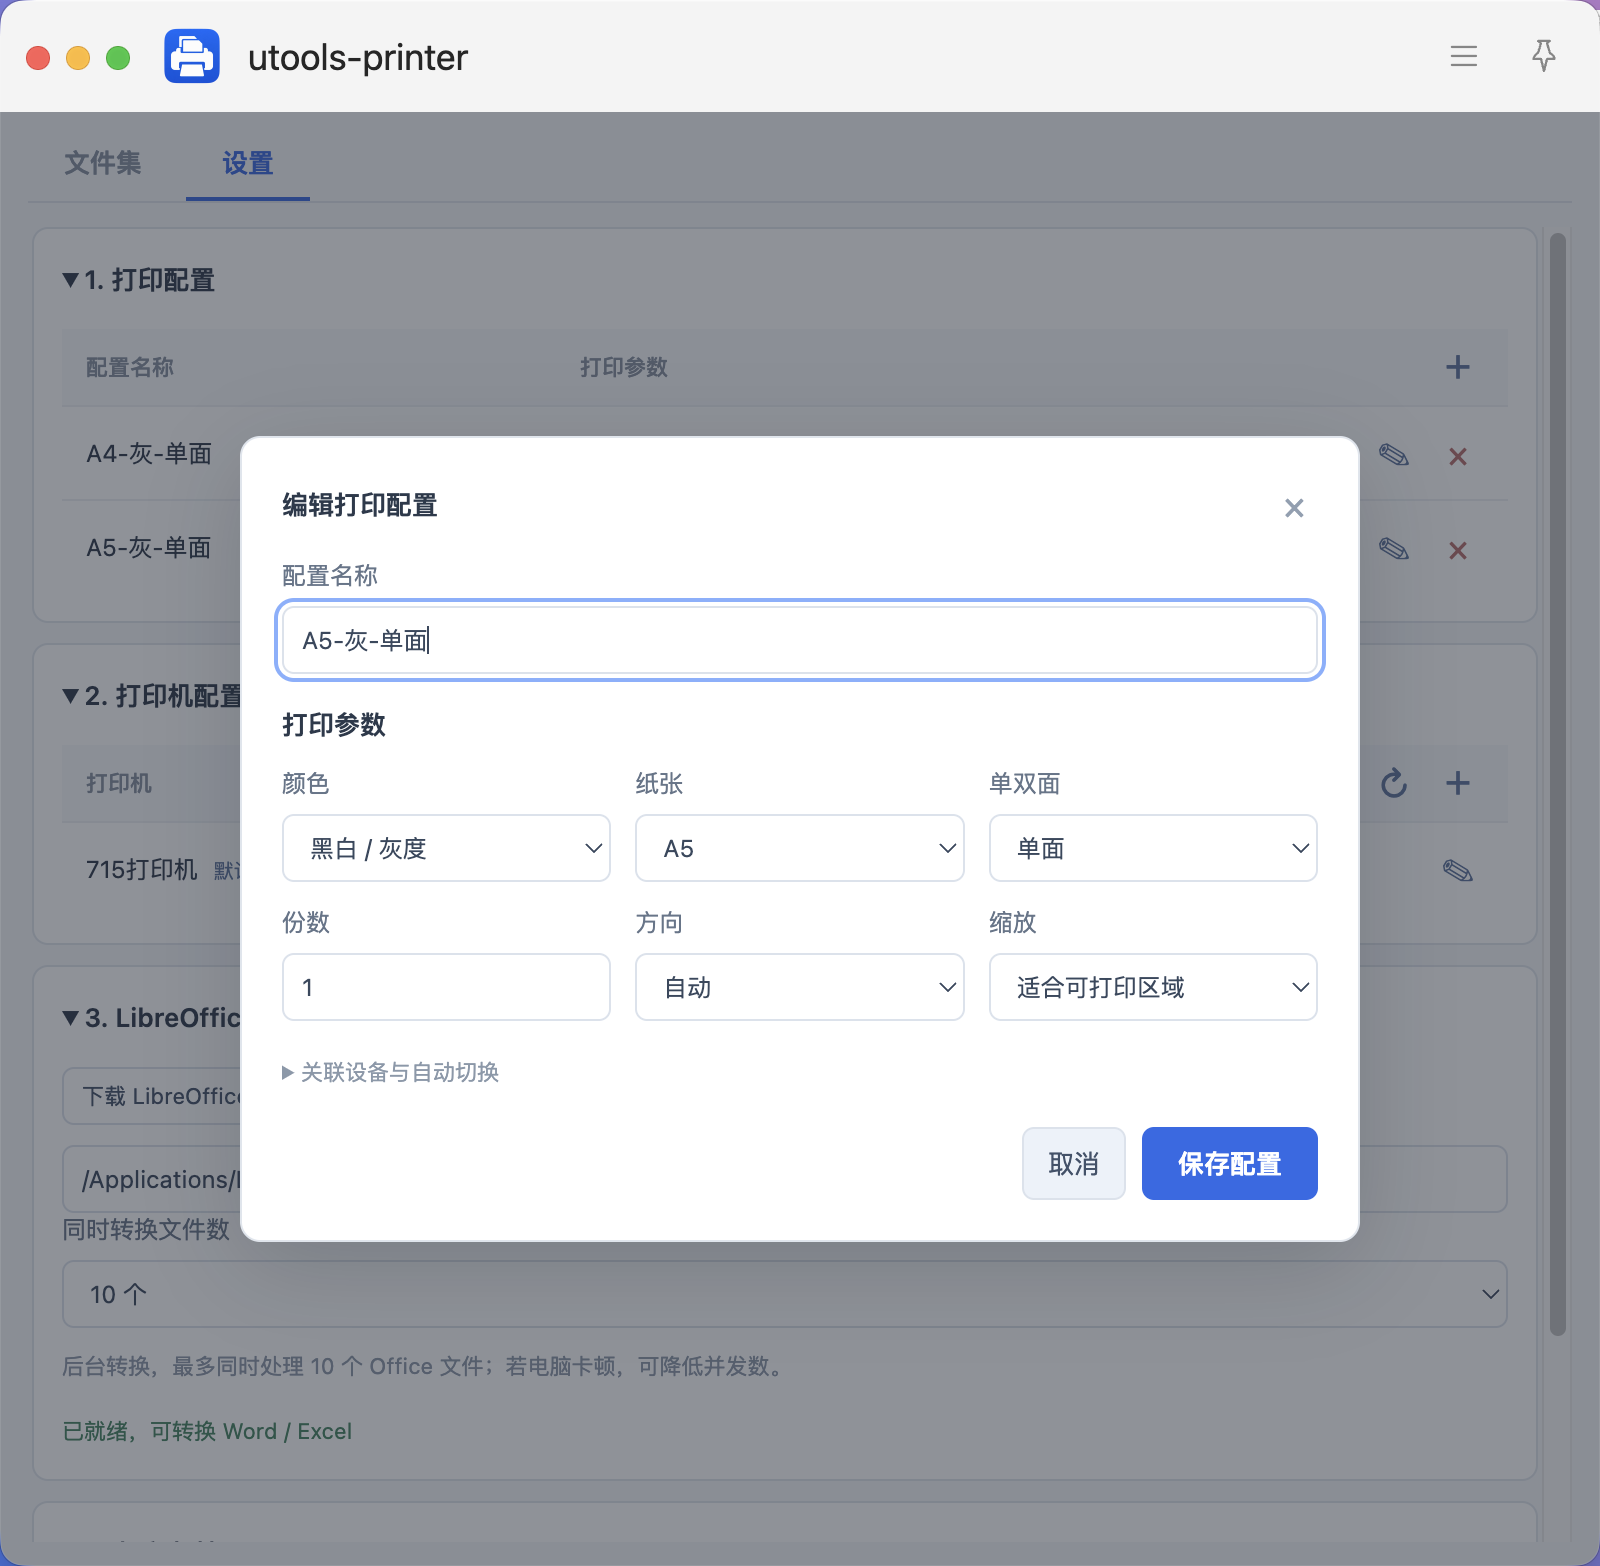Click the LibreOffice /Applications path field
Image resolution: width=1600 pixels, height=1566 pixels.
point(152,1179)
